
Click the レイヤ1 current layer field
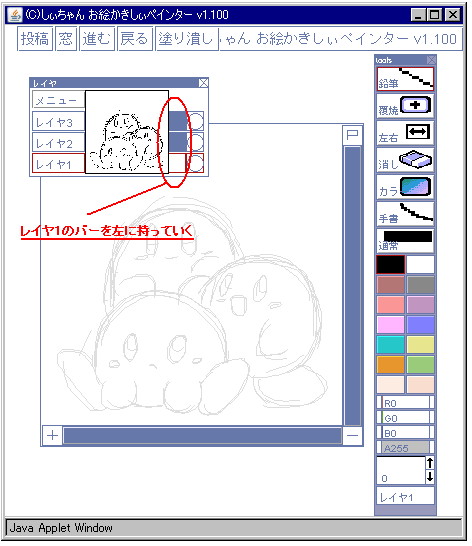[x=405, y=496]
